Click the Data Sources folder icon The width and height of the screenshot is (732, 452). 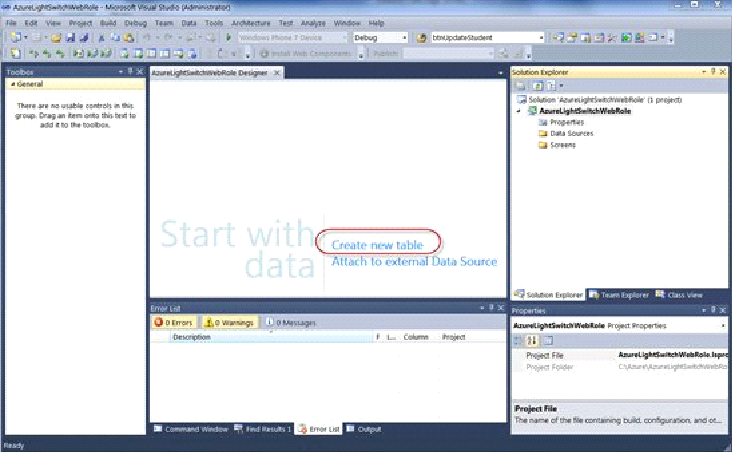(x=543, y=133)
